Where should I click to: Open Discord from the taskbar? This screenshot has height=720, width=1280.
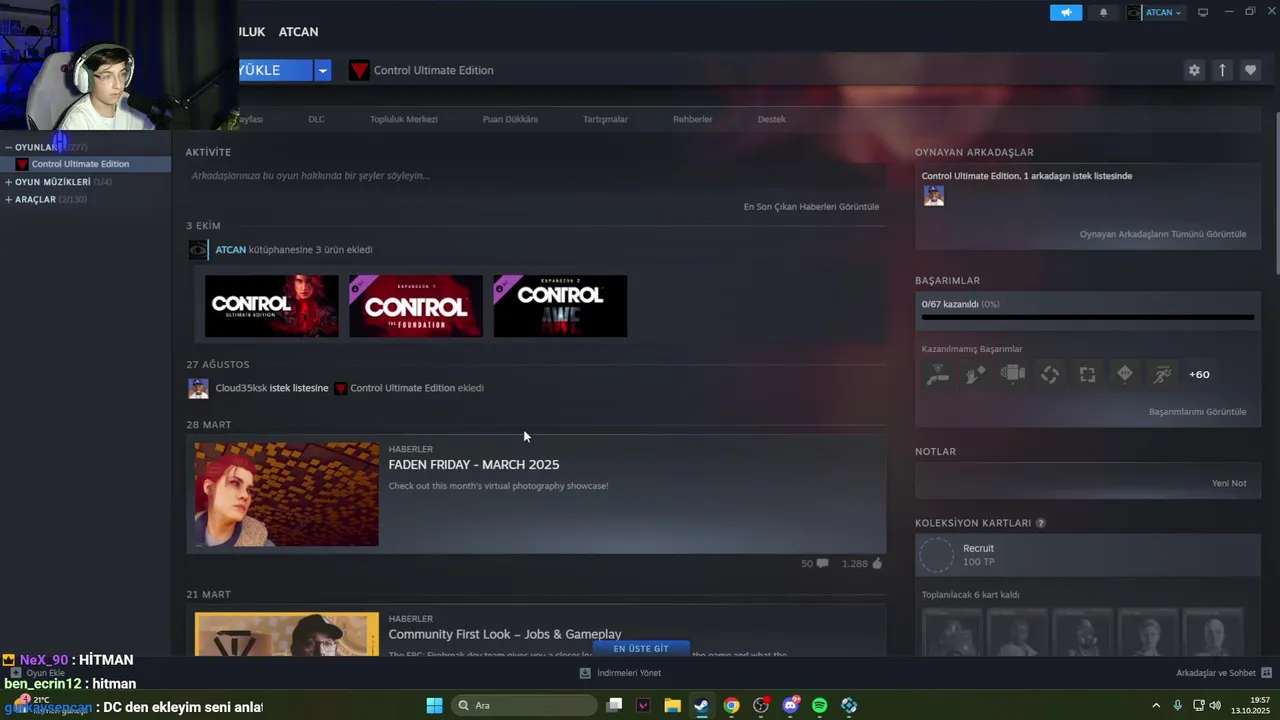(790, 705)
